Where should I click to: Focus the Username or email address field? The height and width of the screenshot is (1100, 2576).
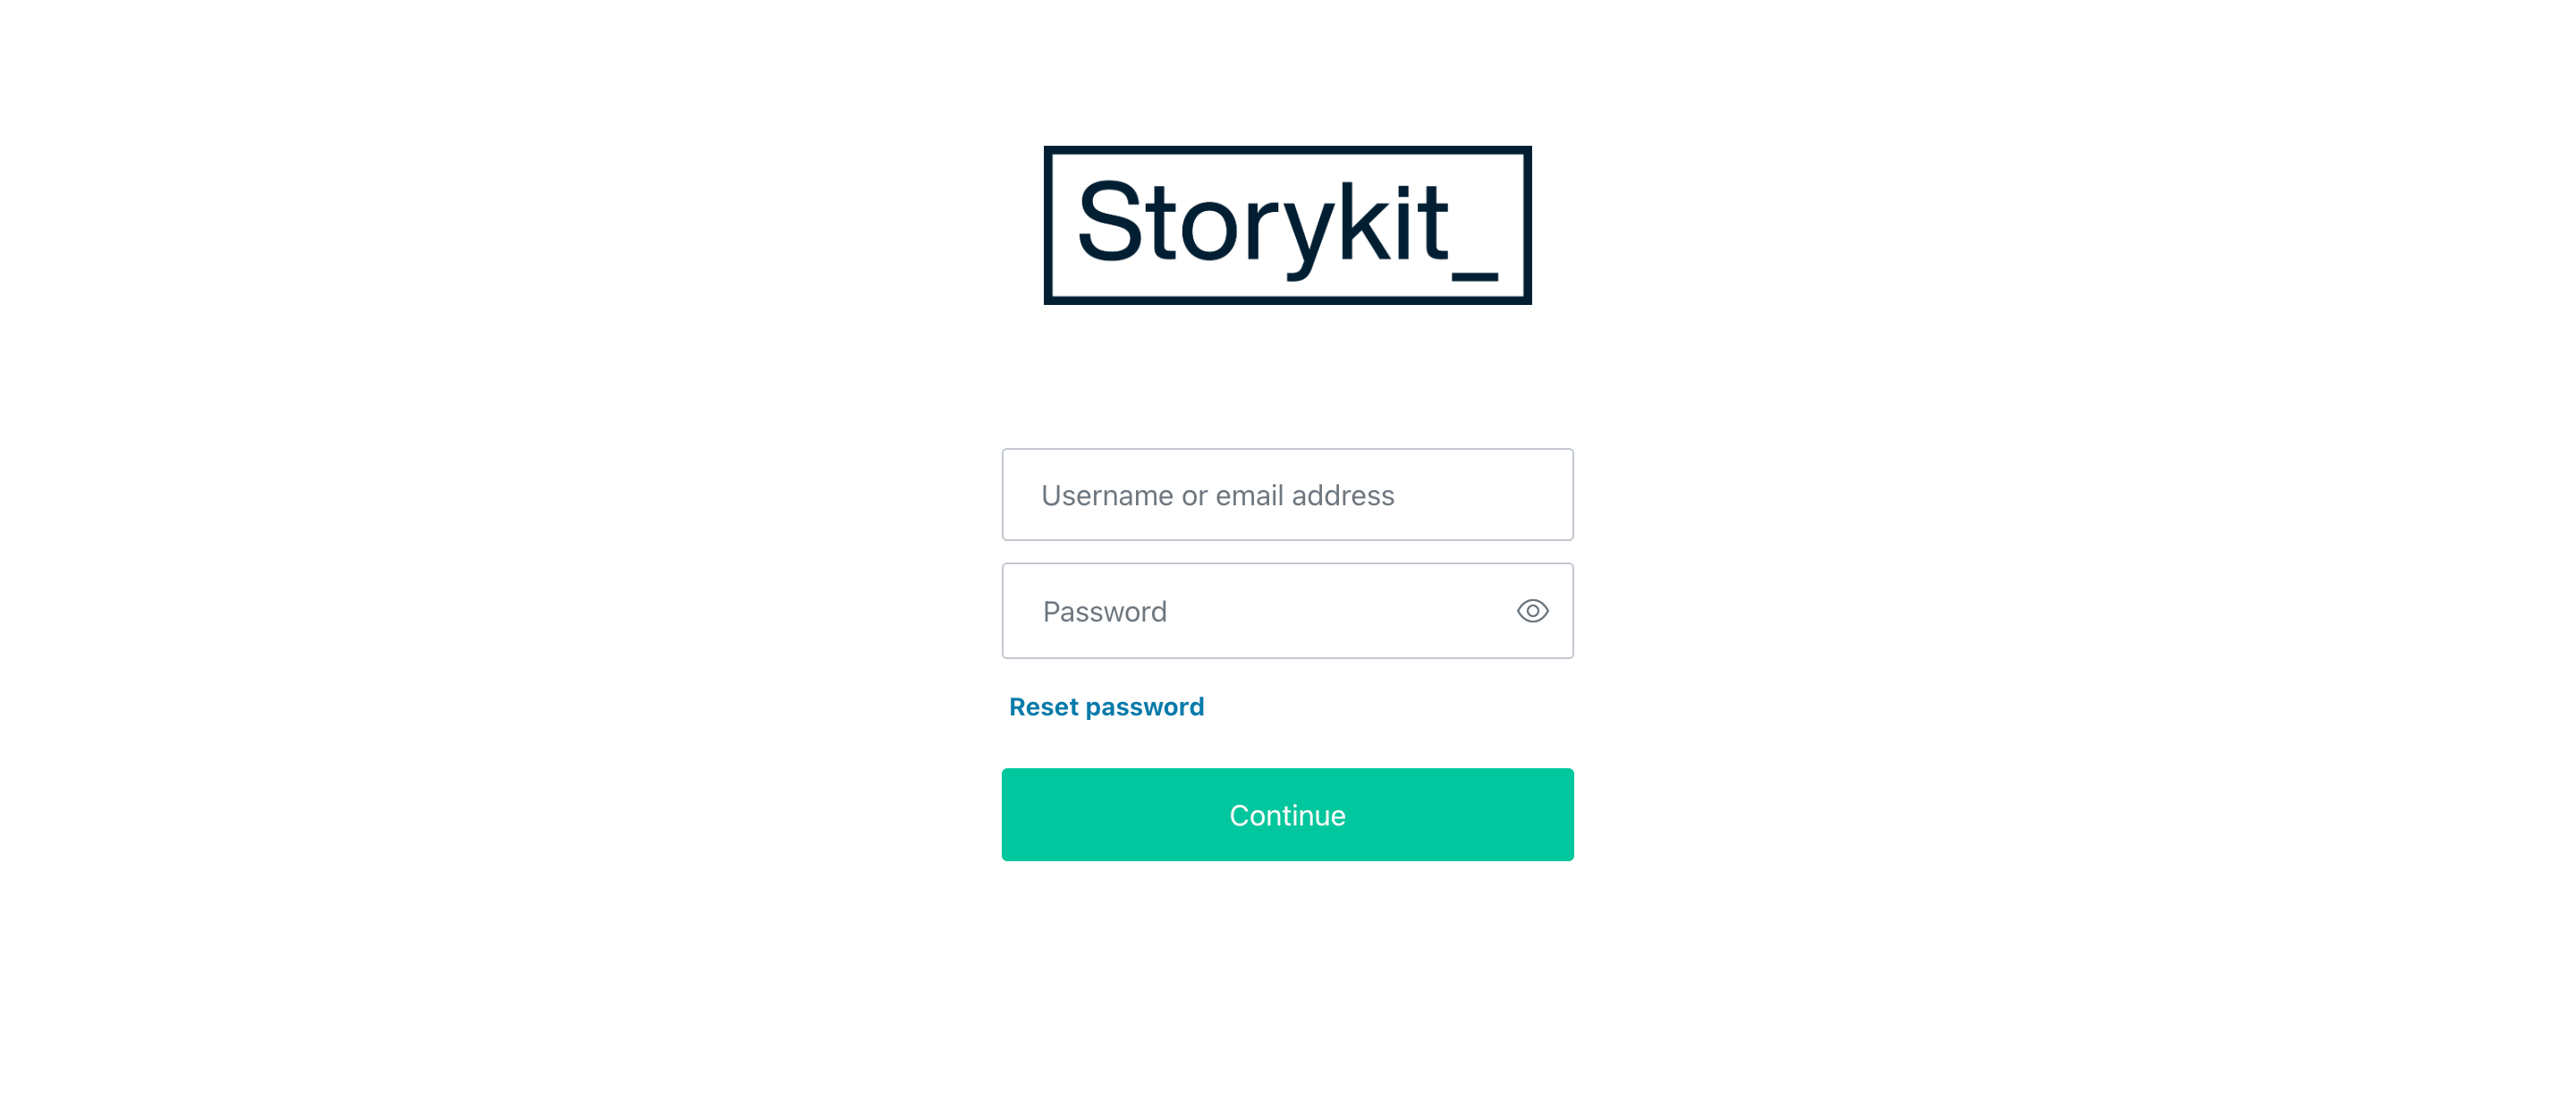pos(1287,494)
